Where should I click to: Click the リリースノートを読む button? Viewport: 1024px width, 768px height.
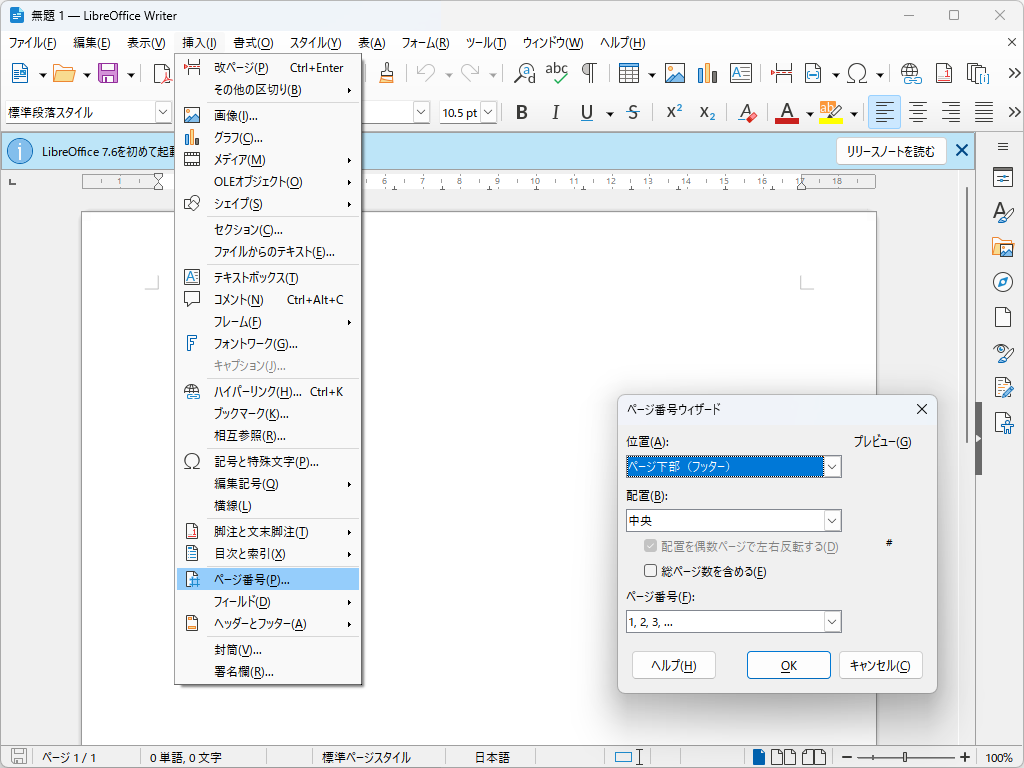click(889, 150)
